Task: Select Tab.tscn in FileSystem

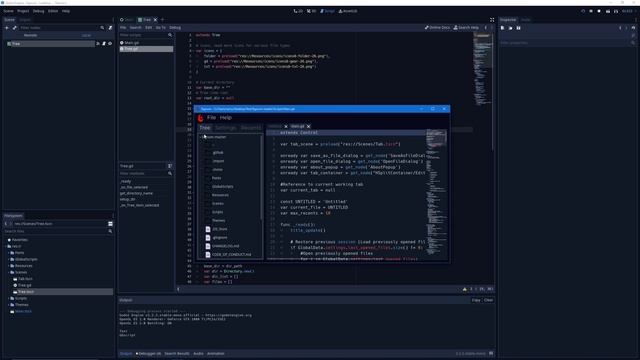Action: click(x=25, y=279)
